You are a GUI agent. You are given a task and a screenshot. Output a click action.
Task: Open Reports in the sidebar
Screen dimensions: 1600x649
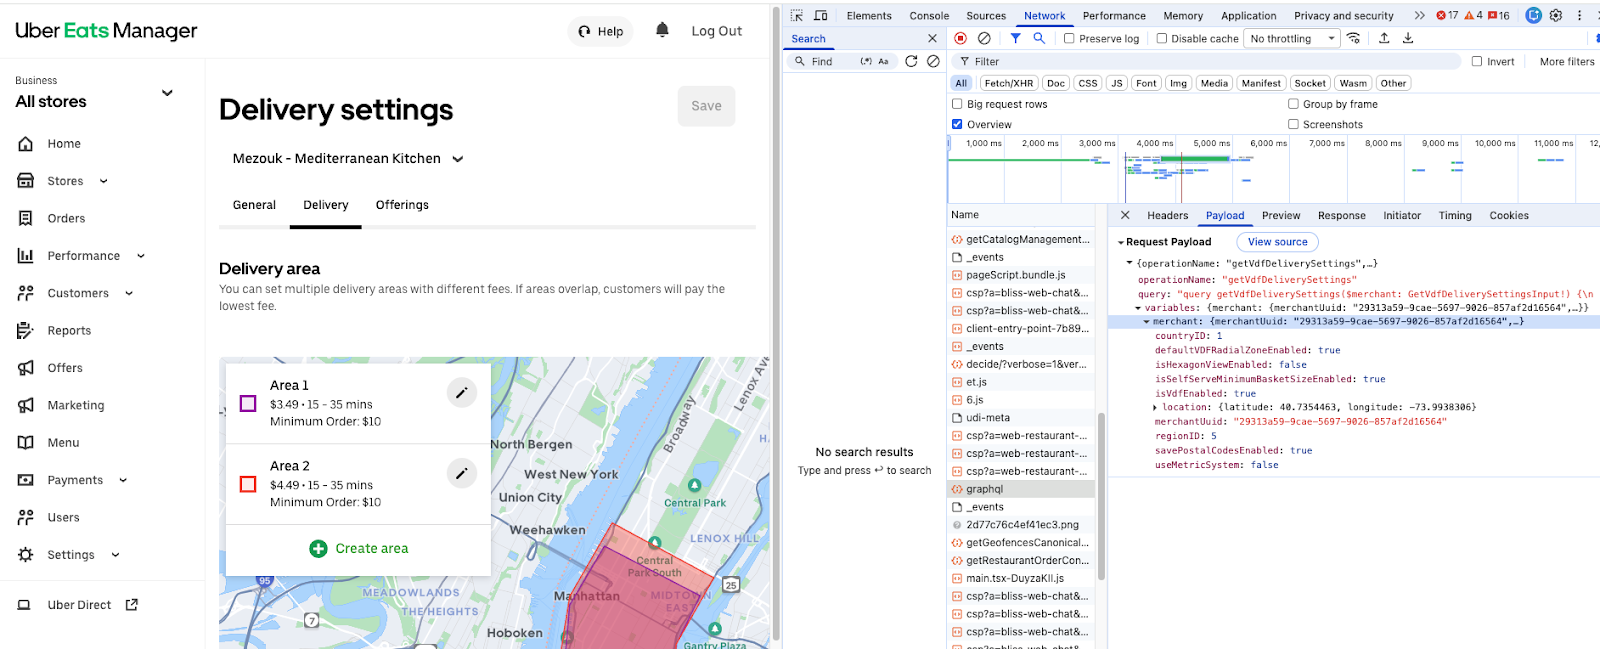click(x=69, y=331)
